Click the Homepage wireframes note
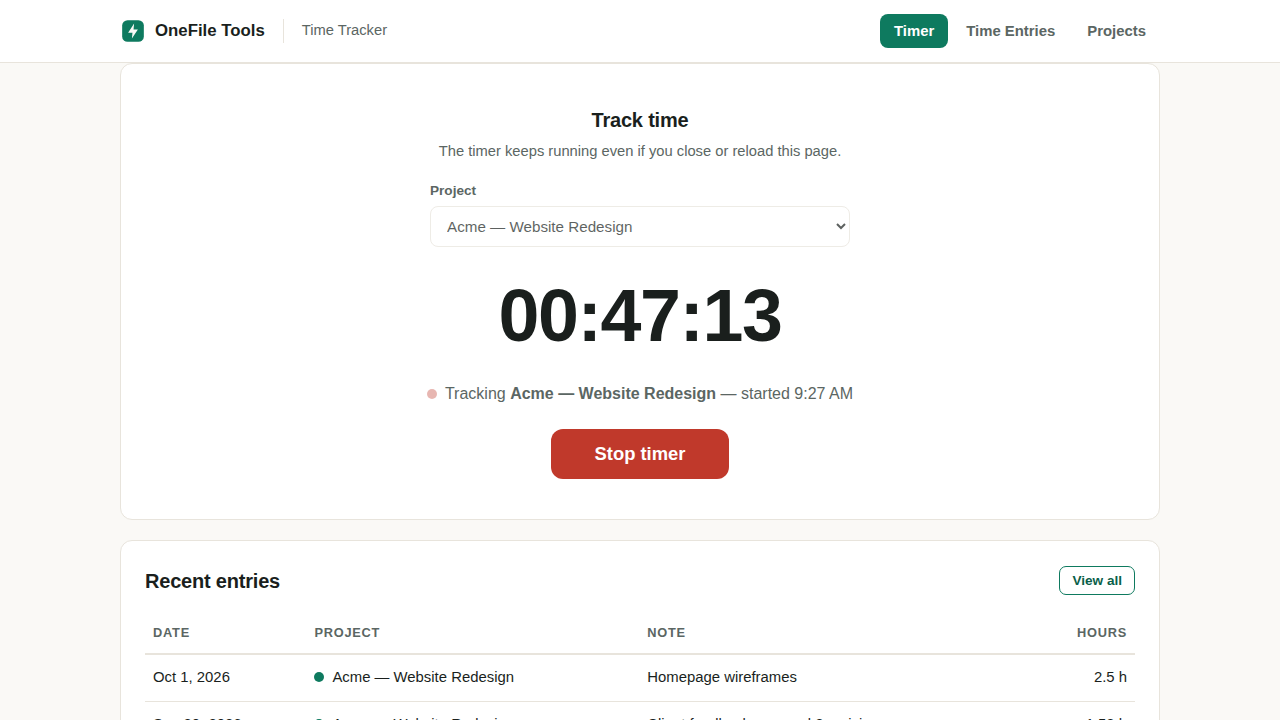Screen dimensions: 1280x720 tap(722, 677)
